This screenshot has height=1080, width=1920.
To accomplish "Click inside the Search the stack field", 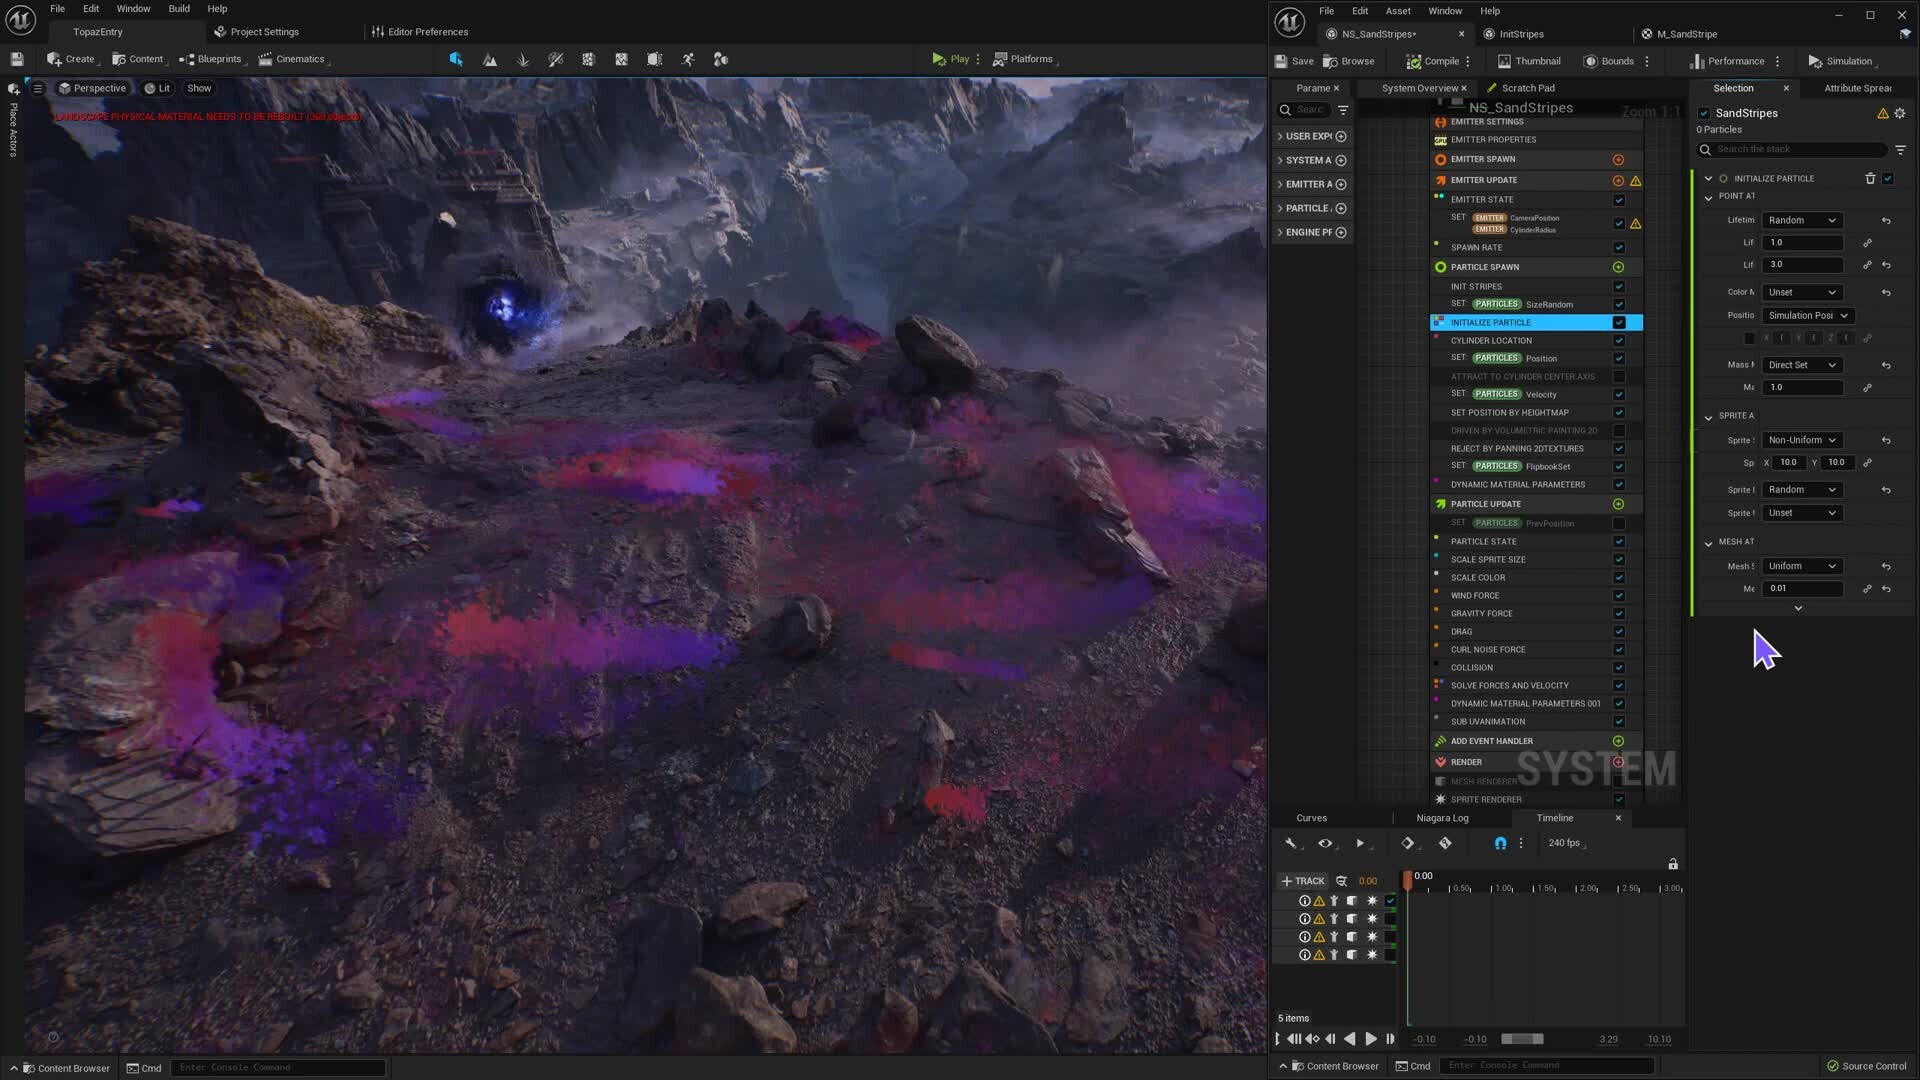I will pyautogui.click(x=1790, y=149).
